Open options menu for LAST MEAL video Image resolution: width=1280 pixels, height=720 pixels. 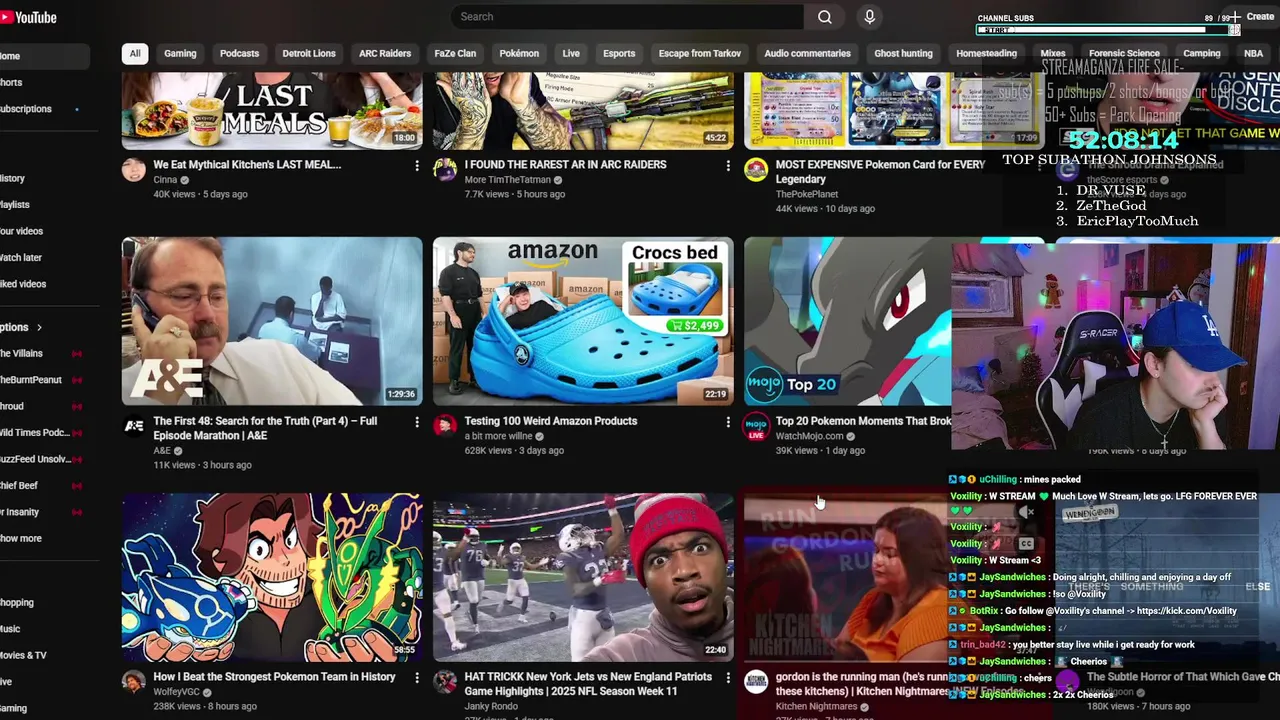point(417,166)
